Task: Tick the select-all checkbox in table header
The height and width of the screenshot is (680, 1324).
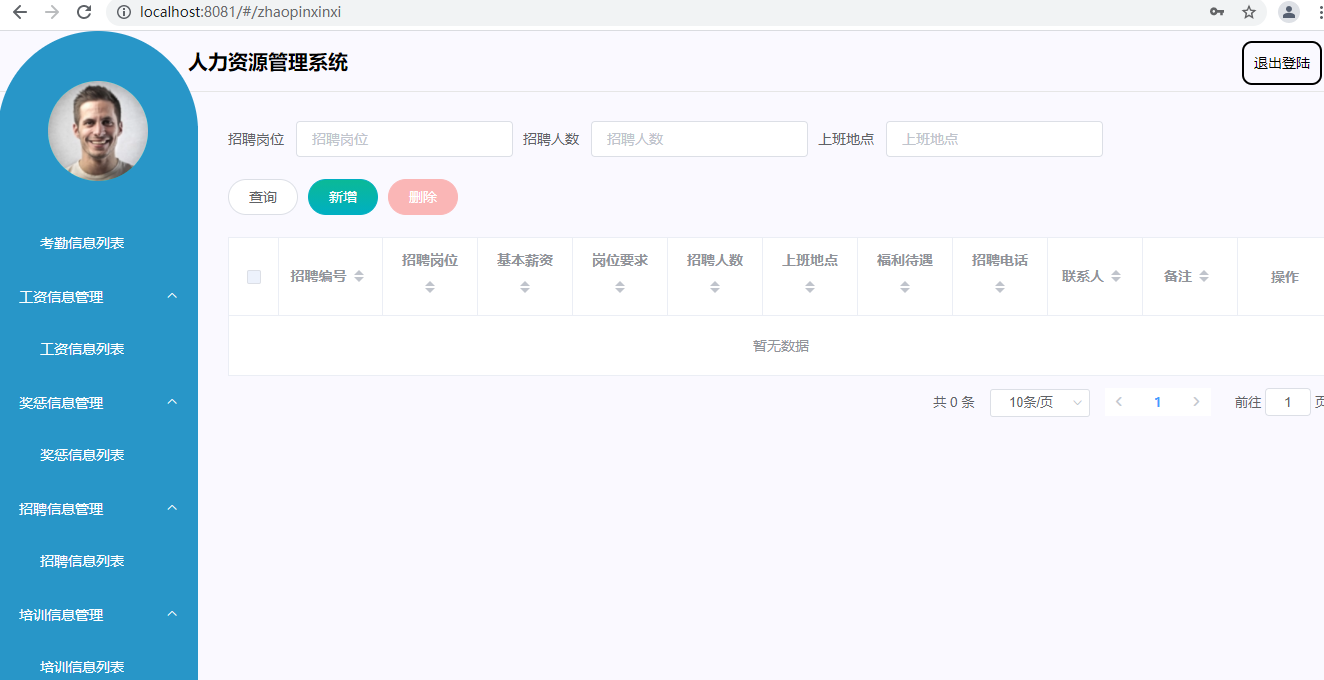Action: click(254, 277)
